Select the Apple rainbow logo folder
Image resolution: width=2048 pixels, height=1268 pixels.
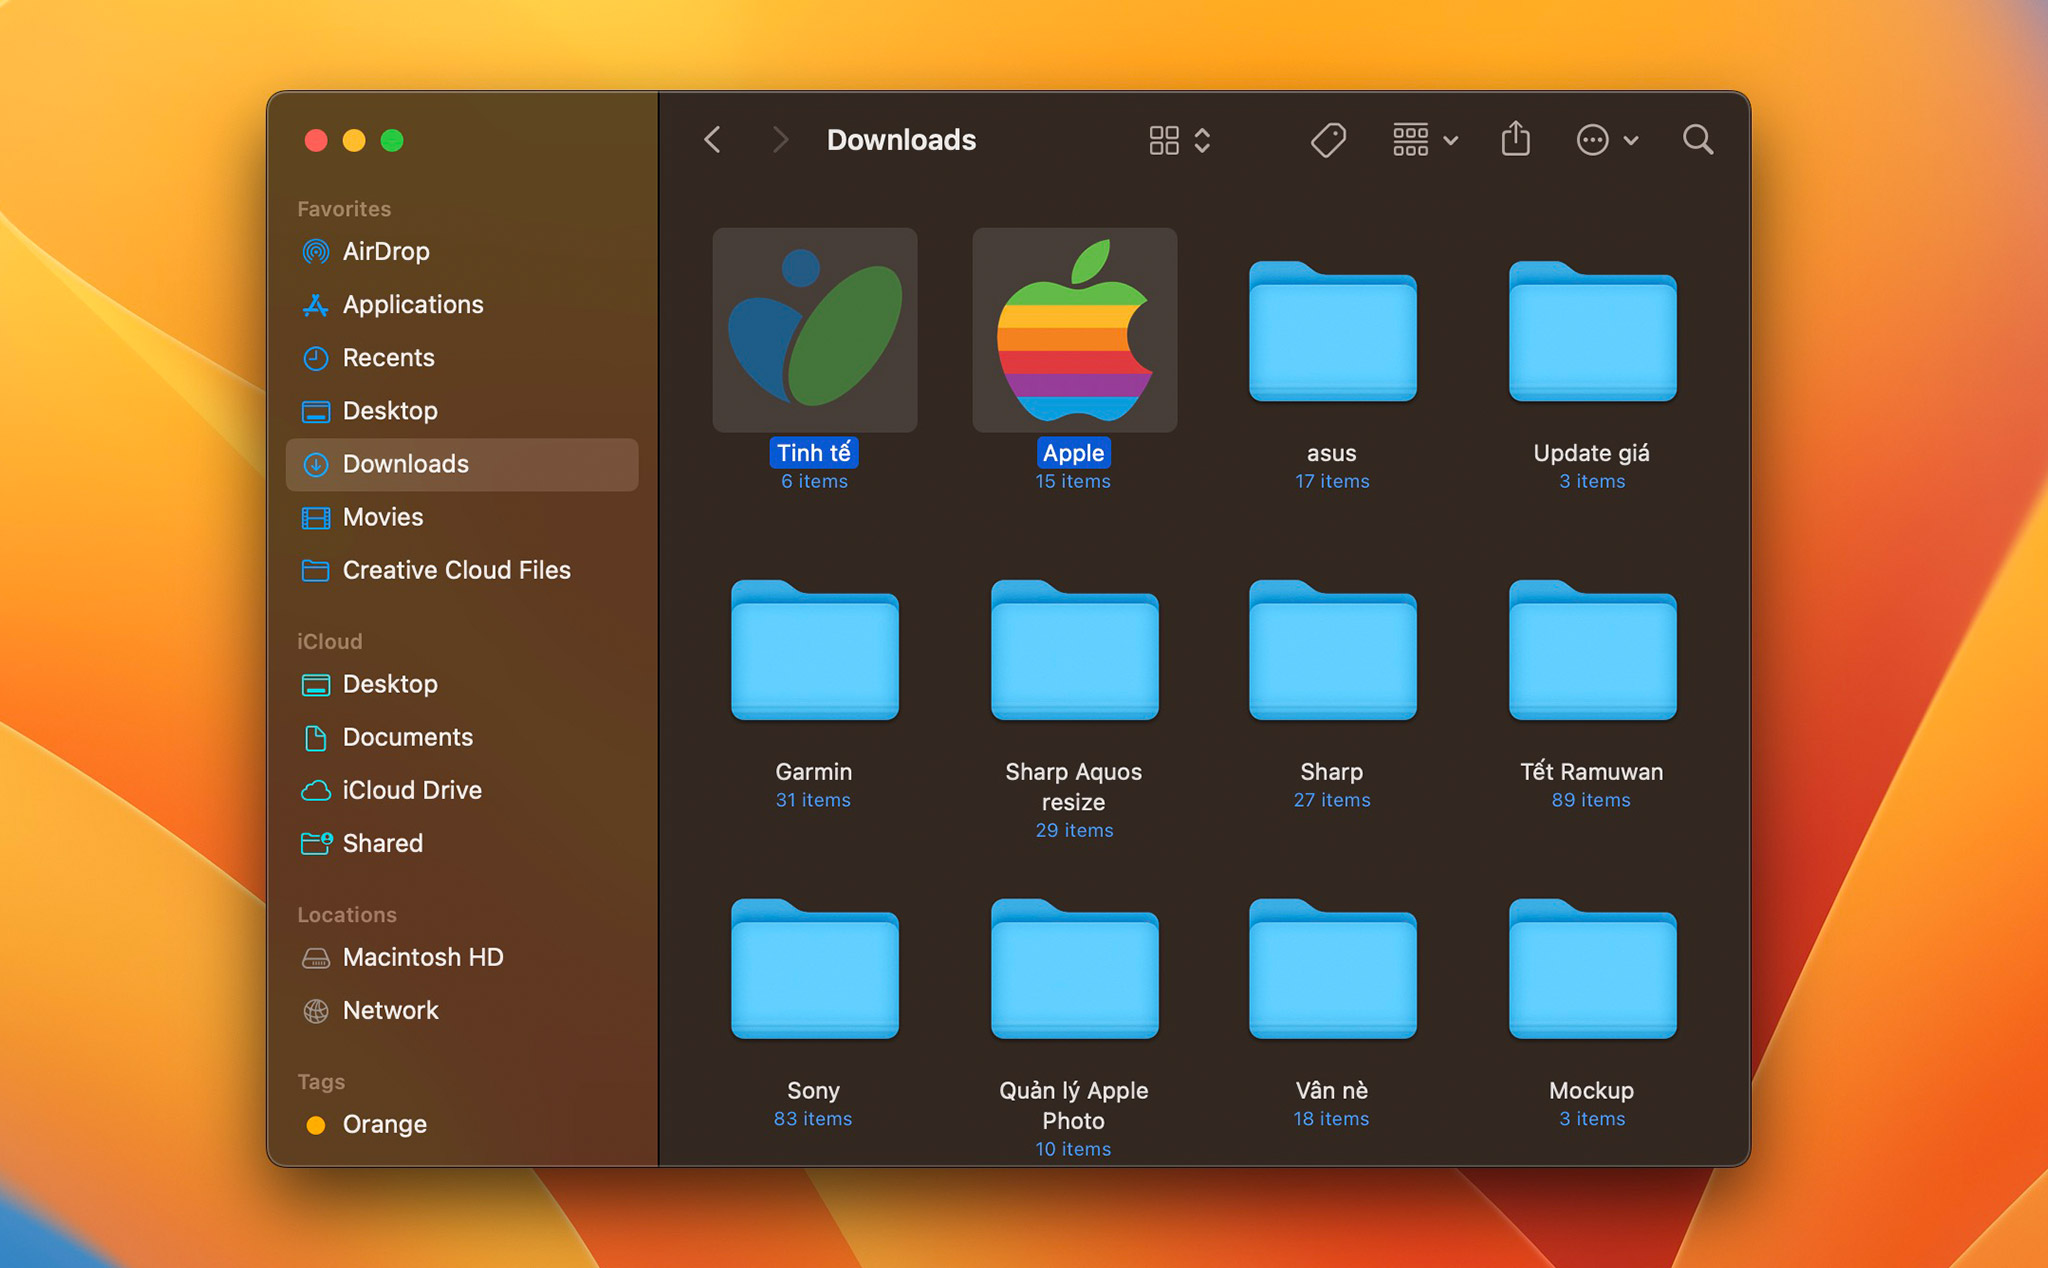tap(1074, 330)
